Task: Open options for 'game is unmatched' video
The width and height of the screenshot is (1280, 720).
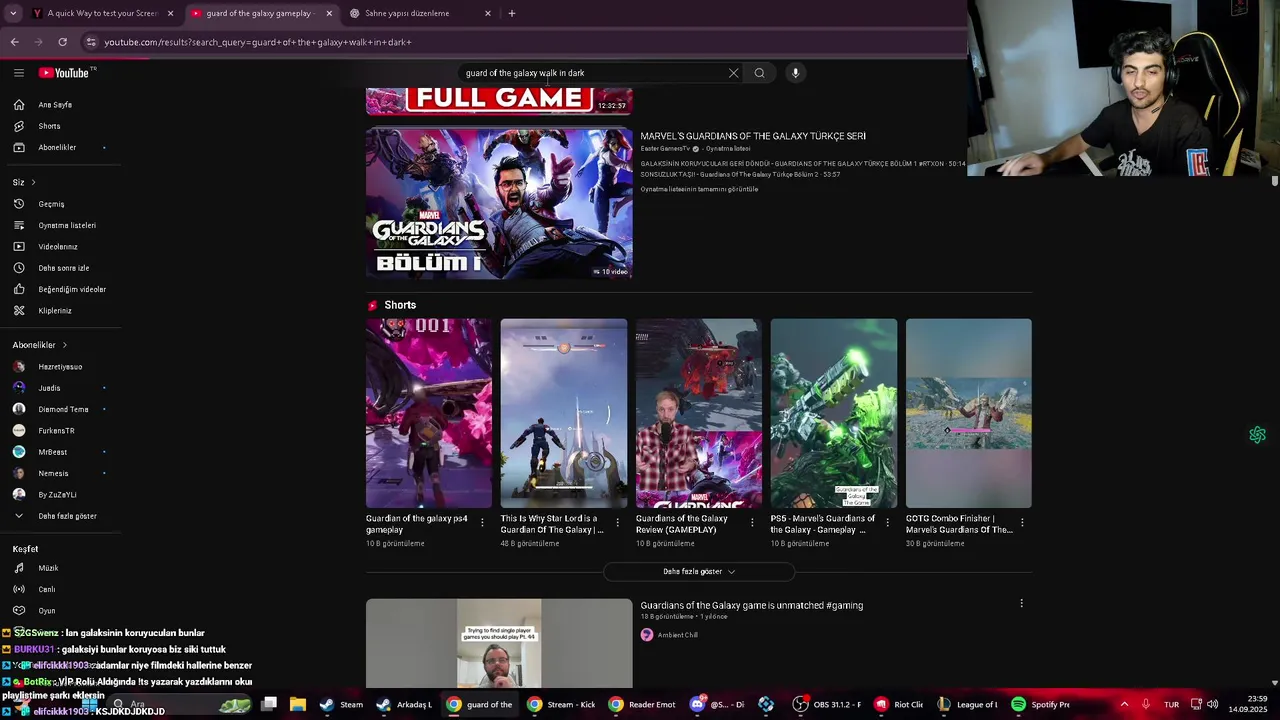Action: click(1021, 603)
